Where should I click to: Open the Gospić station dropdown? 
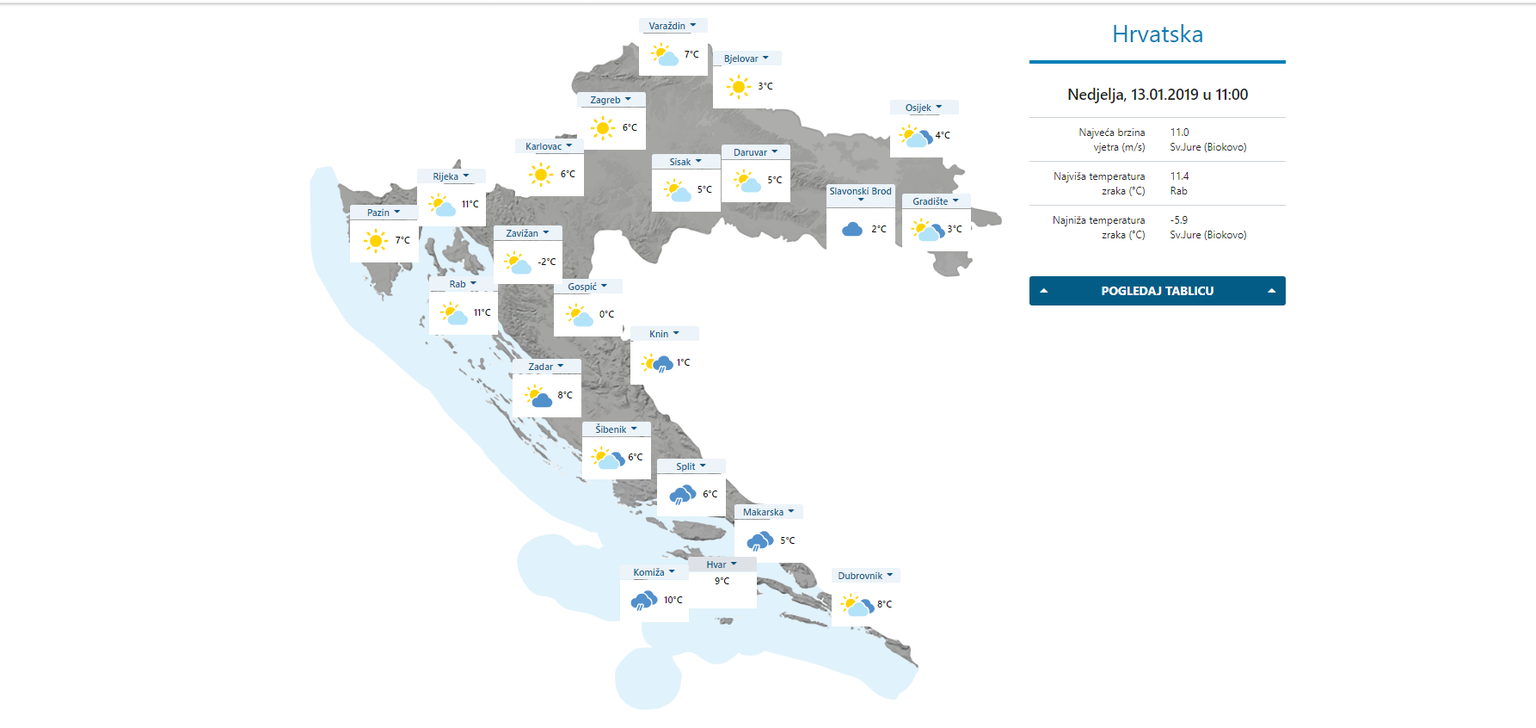(588, 287)
